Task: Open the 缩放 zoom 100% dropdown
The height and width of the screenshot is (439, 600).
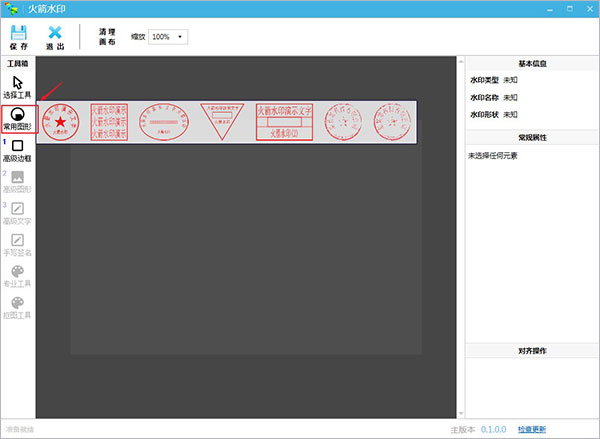Action: [x=168, y=37]
